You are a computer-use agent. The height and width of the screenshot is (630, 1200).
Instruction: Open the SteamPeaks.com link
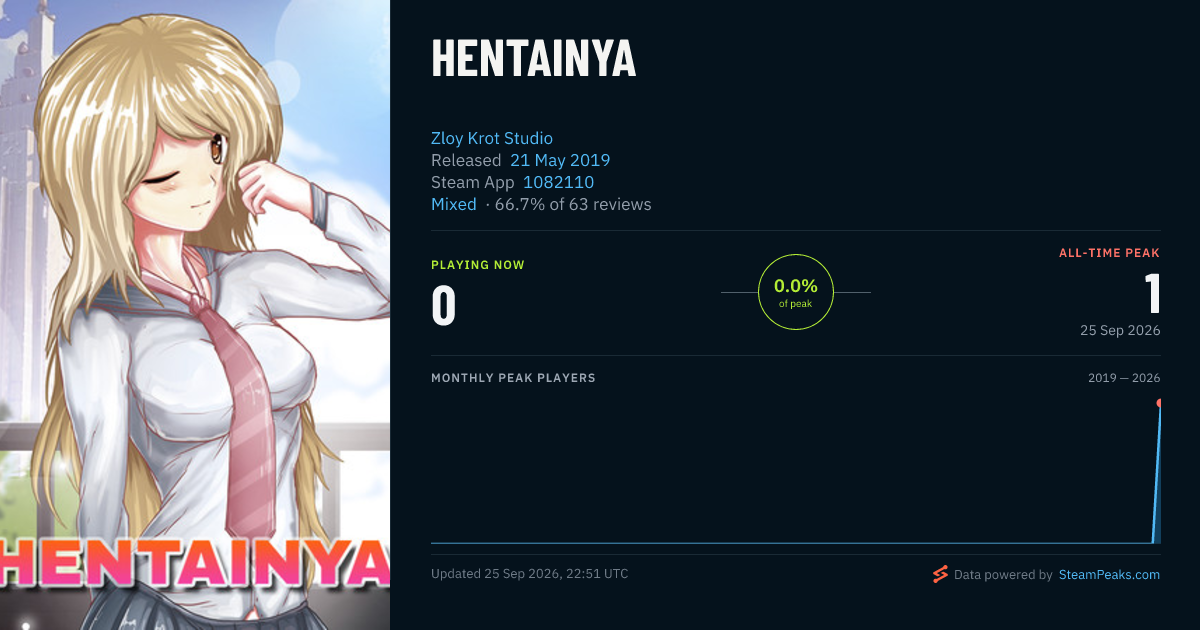click(x=1109, y=575)
